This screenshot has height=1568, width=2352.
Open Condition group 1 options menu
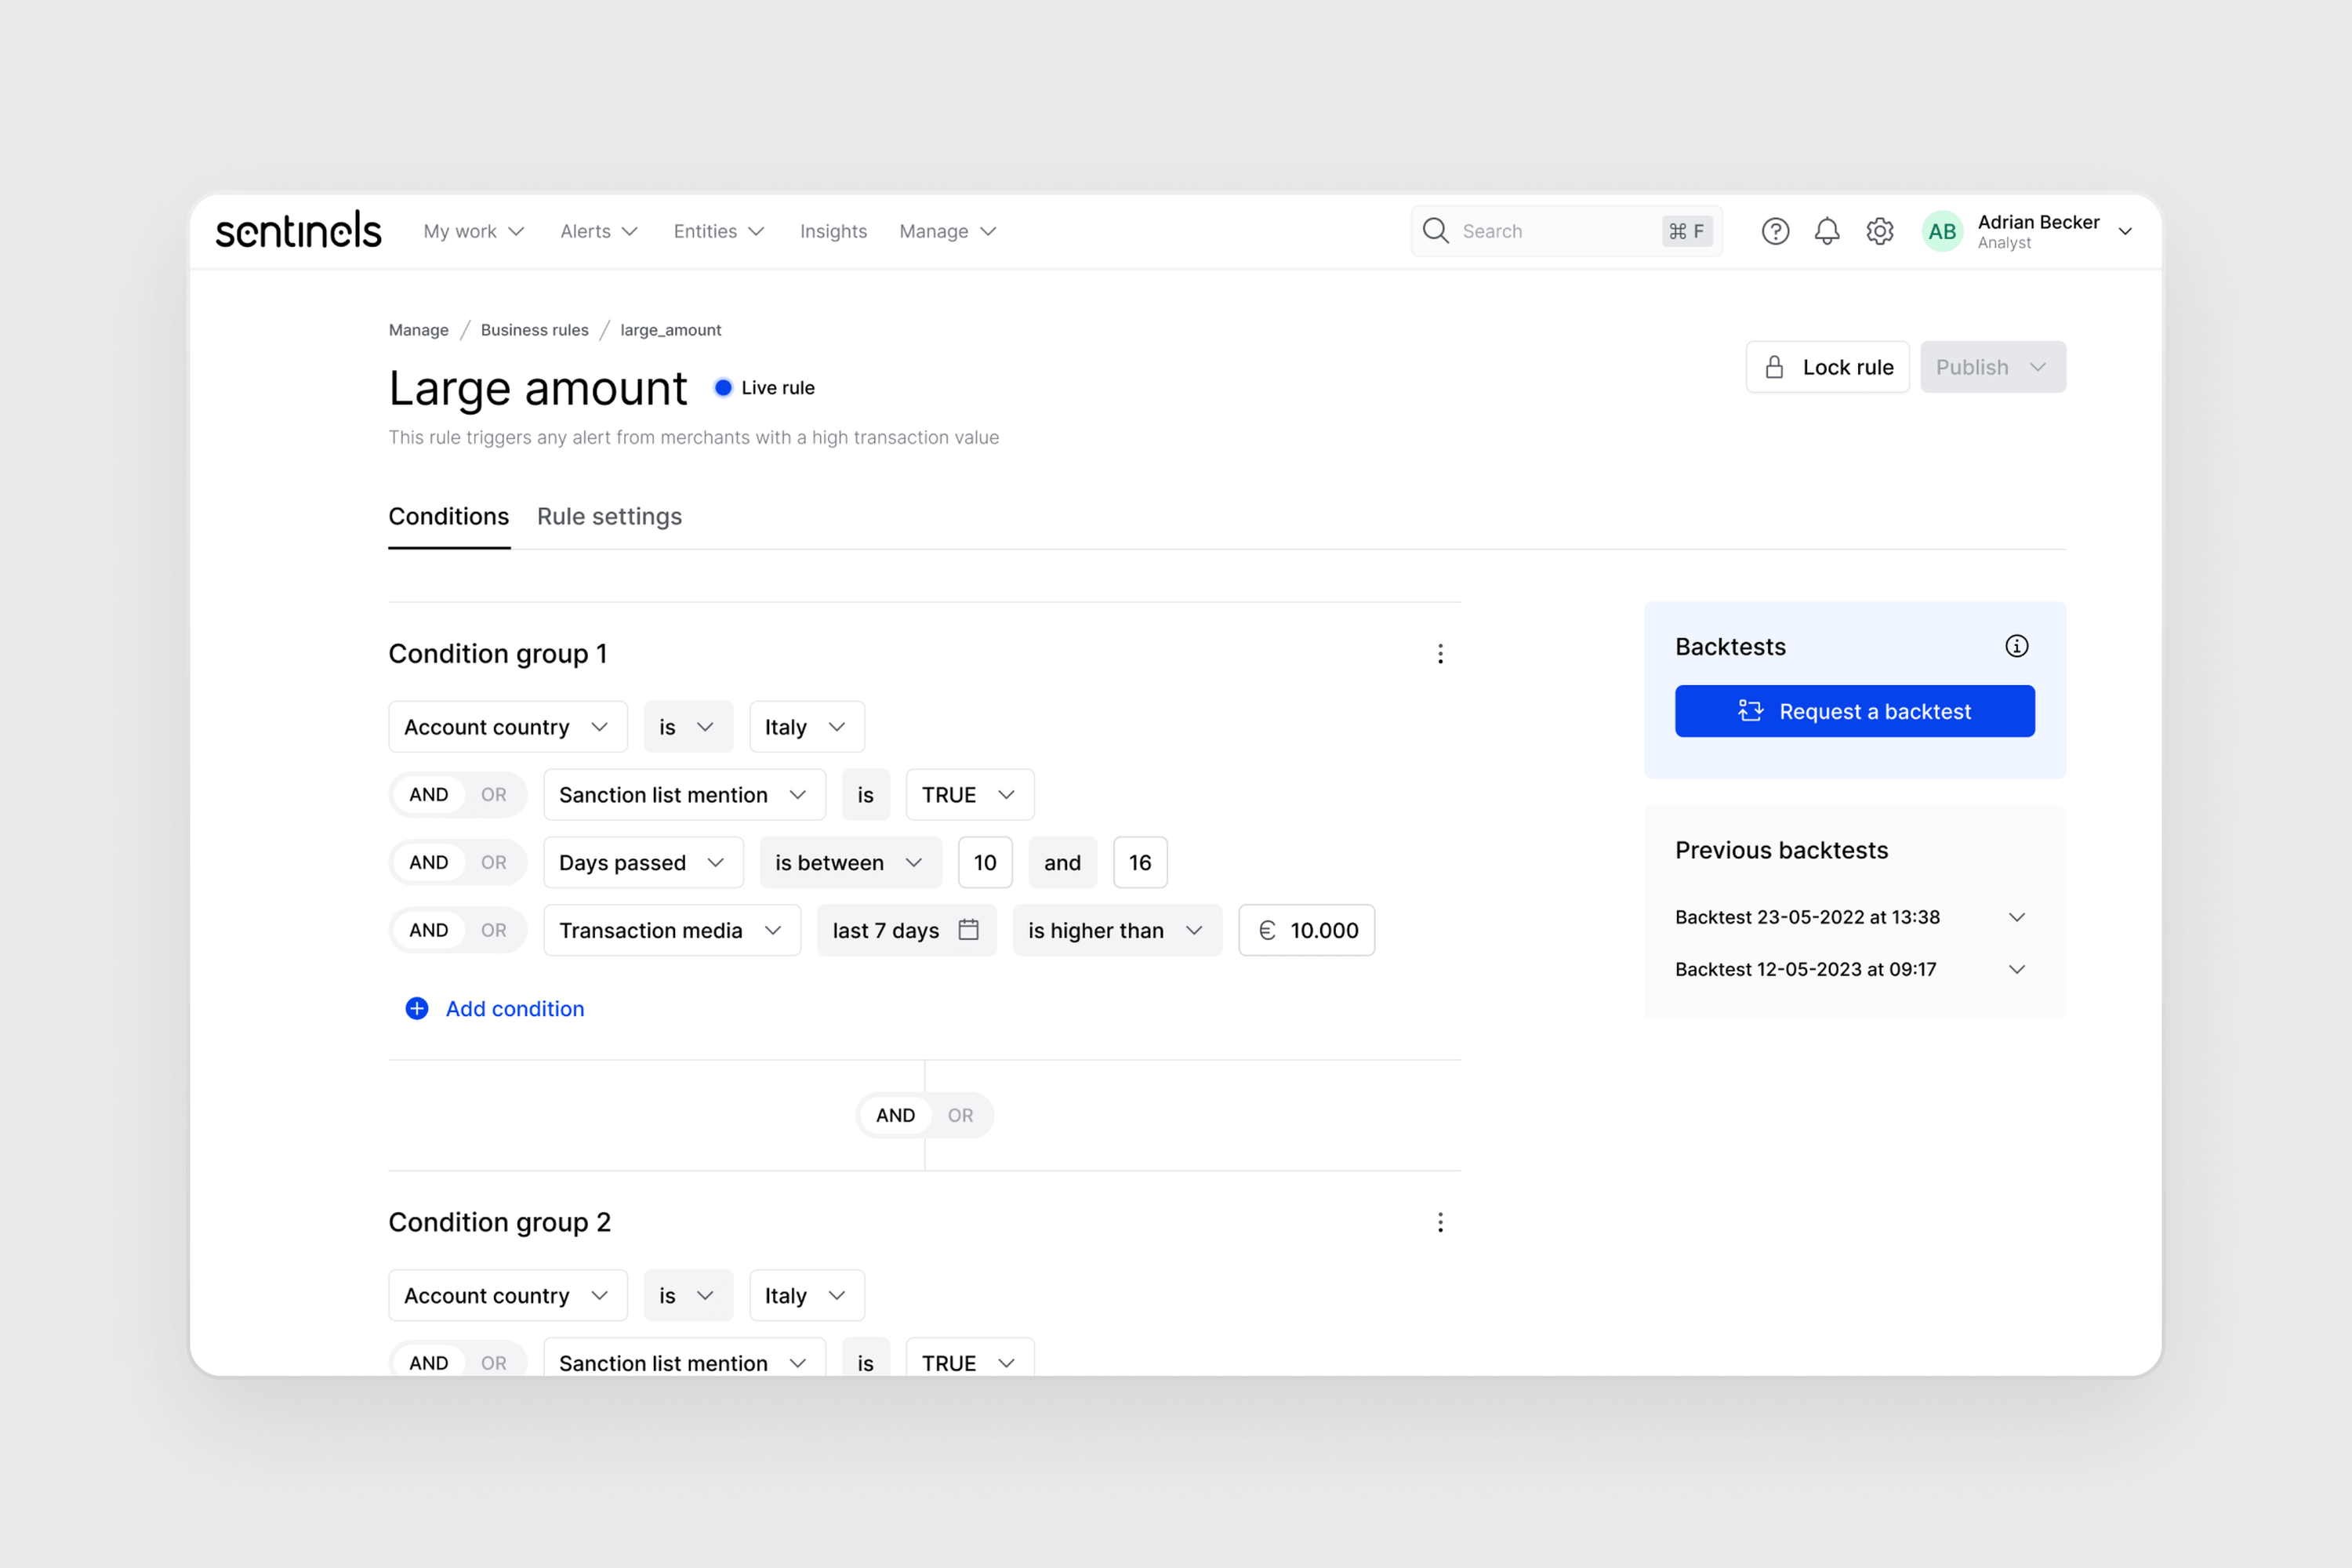(x=1440, y=654)
